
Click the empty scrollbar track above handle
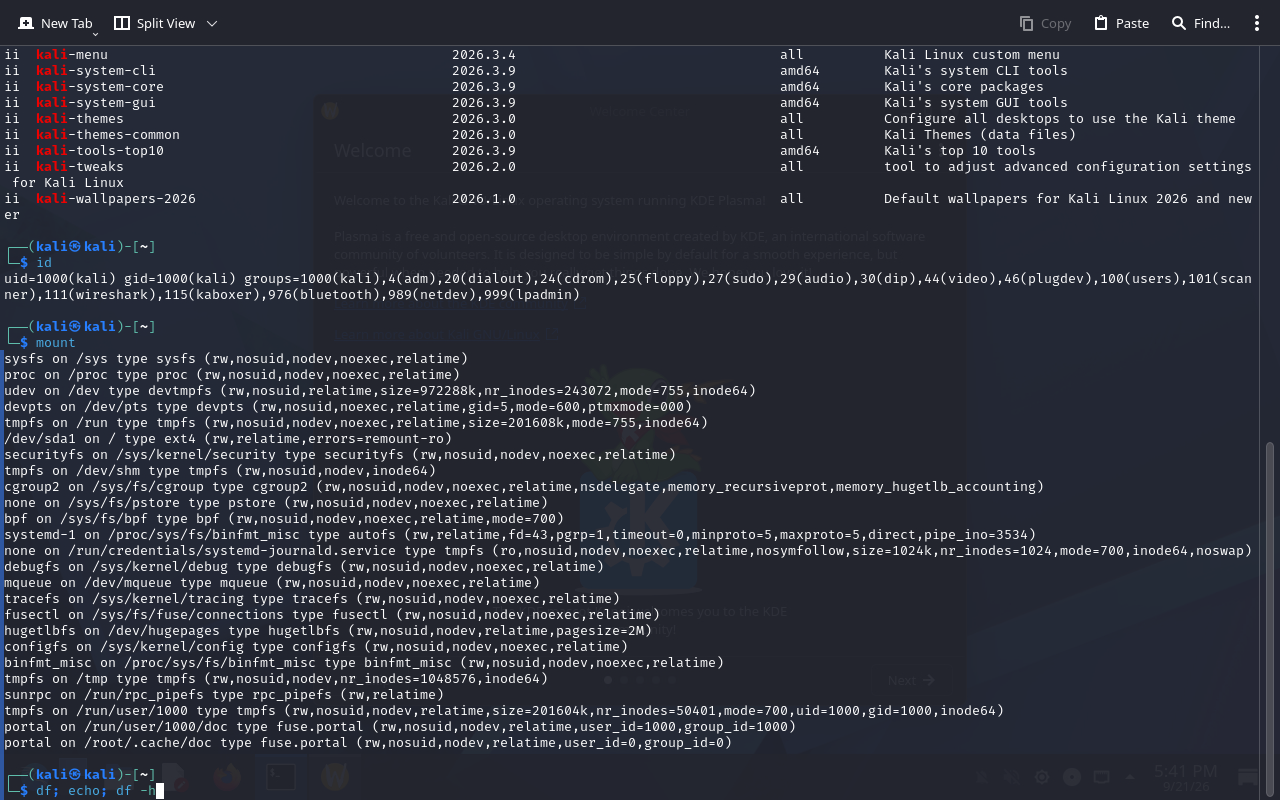tap(1271, 245)
